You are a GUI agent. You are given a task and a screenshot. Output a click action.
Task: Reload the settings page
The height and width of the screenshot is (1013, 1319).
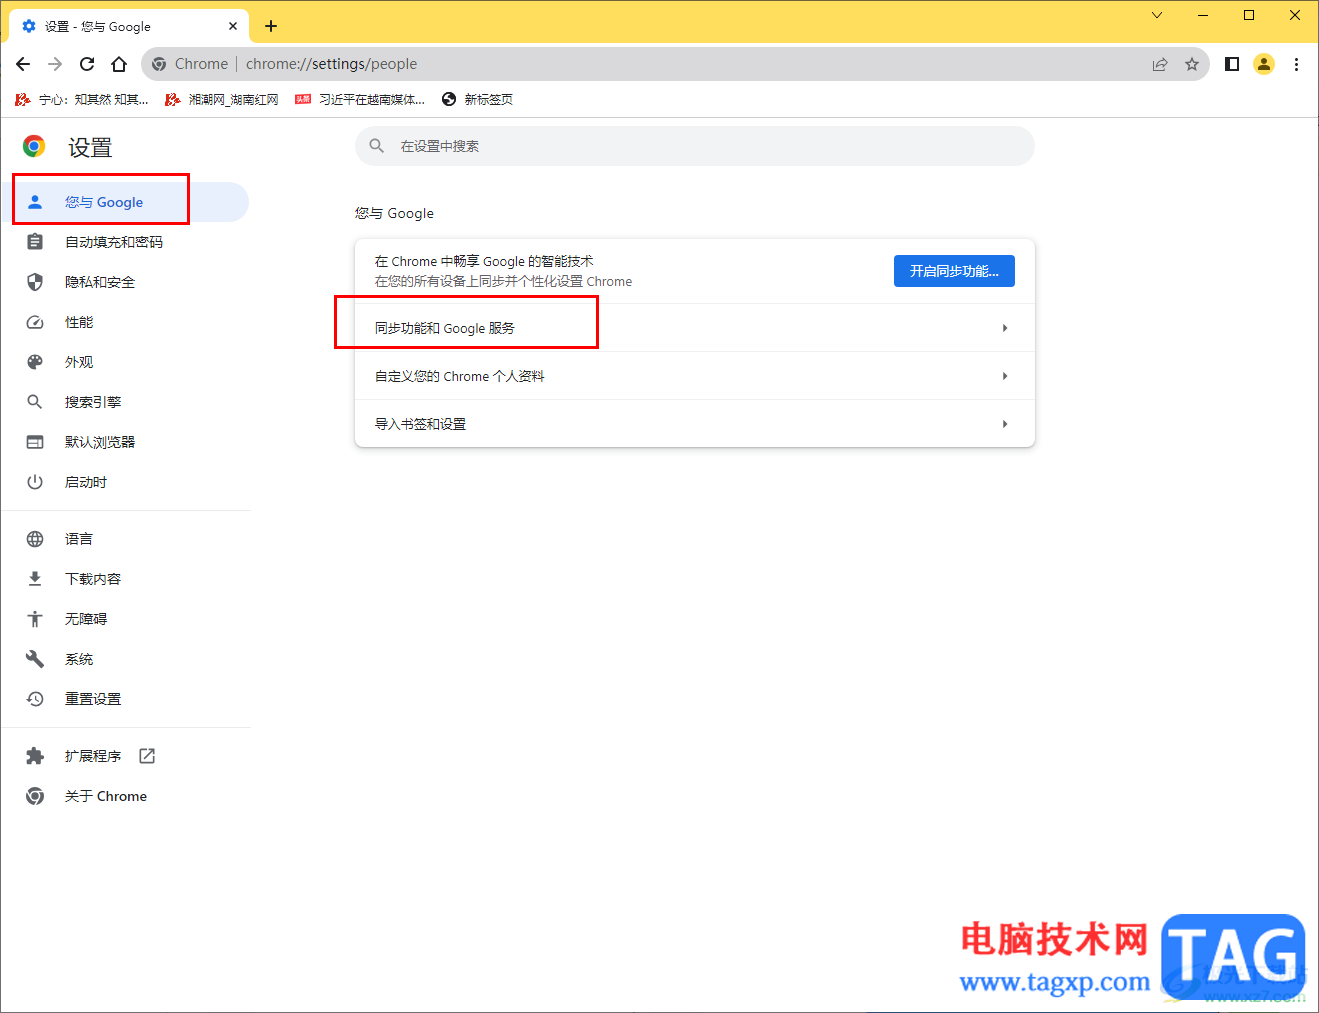87,64
